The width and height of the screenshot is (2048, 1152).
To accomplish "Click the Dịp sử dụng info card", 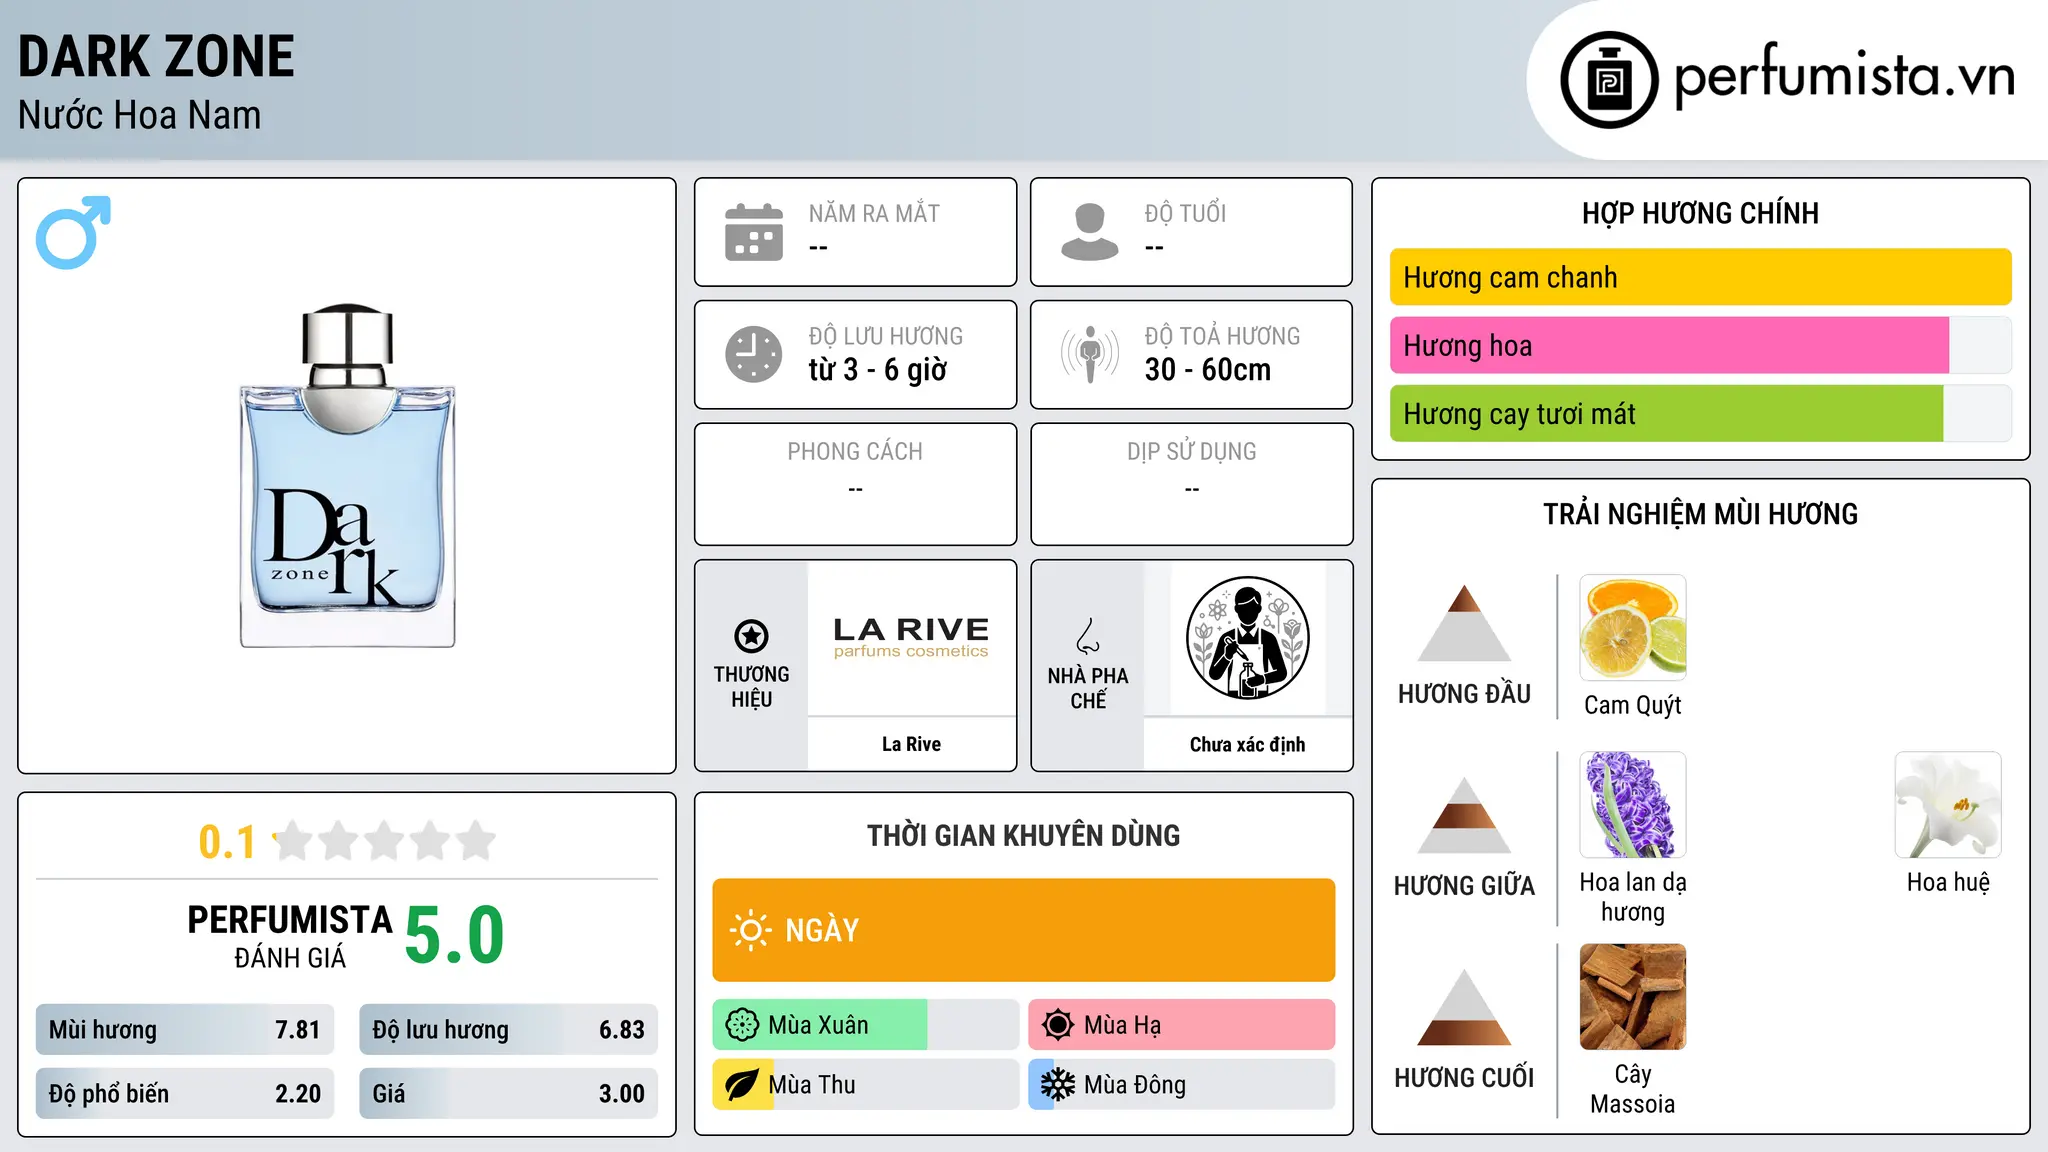I will [x=1191, y=484].
